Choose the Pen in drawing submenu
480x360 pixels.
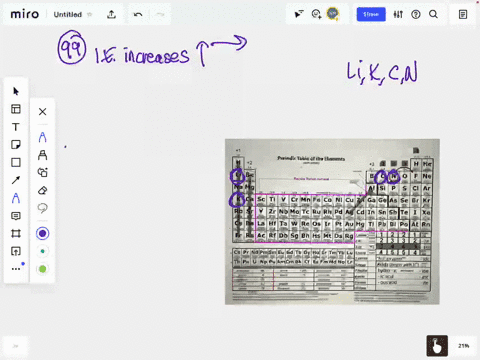click(x=42, y=137)
